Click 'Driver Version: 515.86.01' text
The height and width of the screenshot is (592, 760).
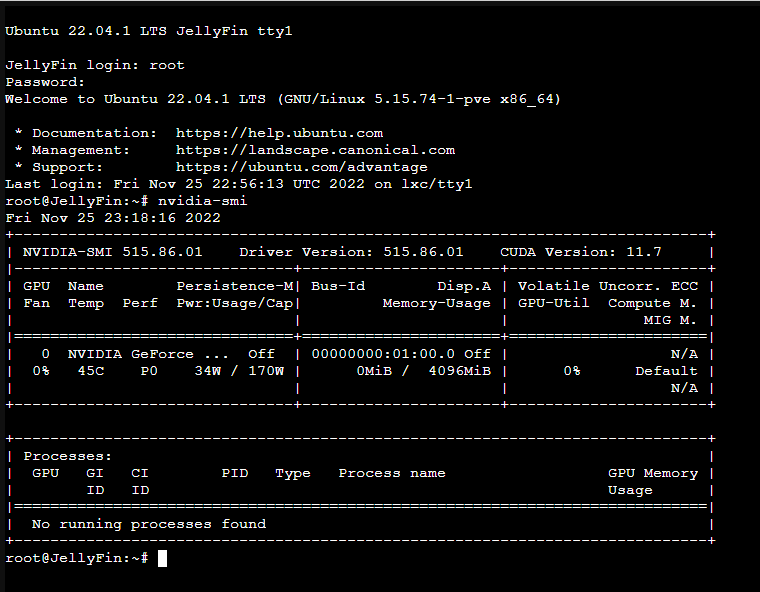point(351,252)
